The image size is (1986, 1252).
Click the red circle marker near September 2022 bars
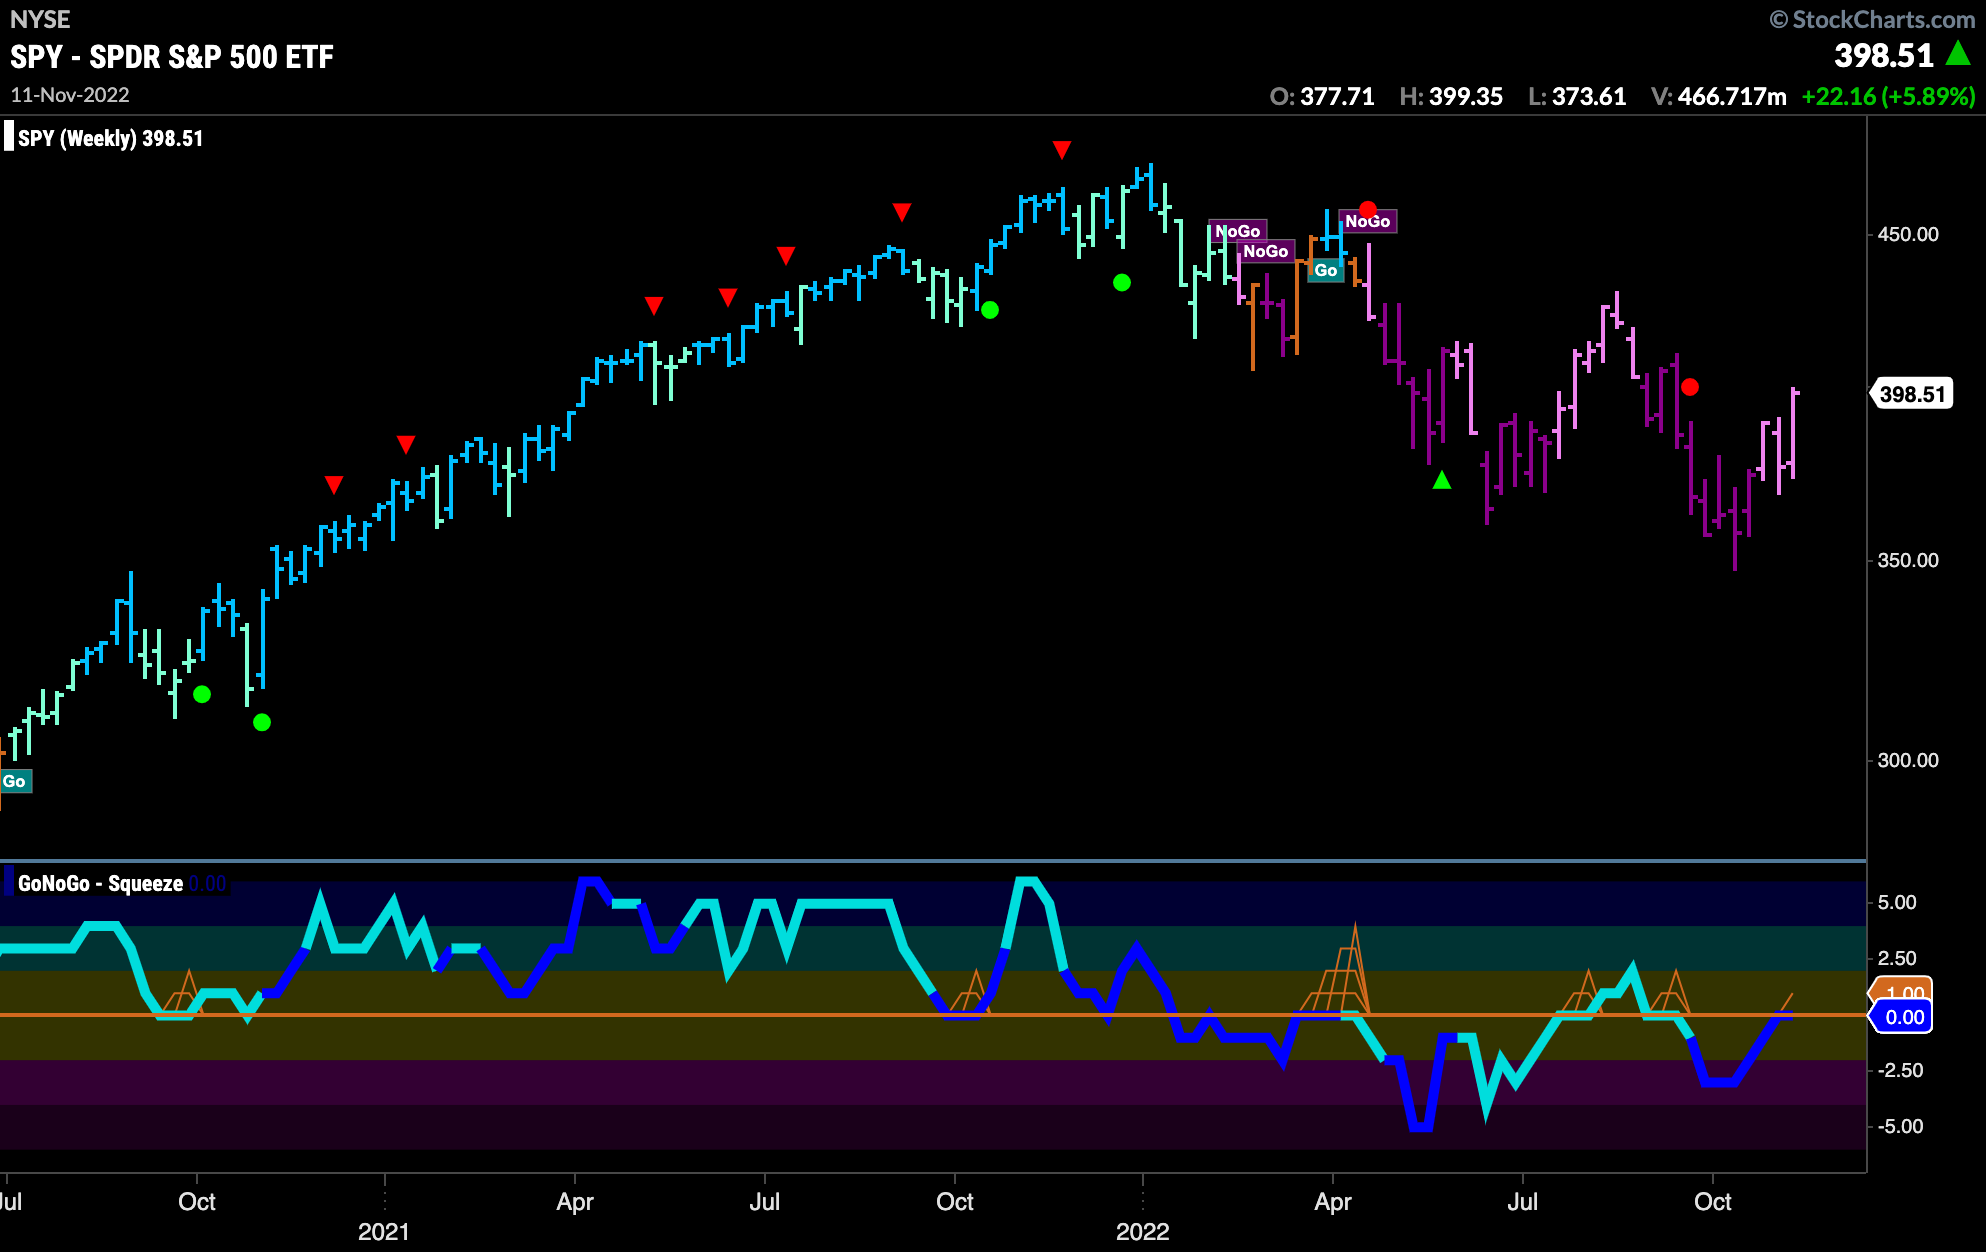pos(1690,387)
